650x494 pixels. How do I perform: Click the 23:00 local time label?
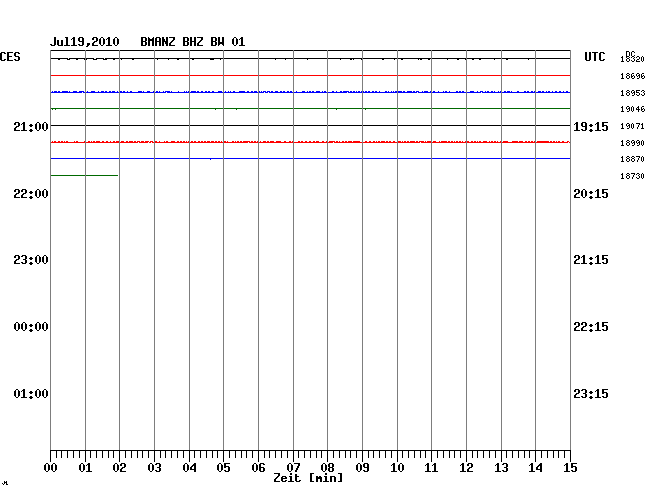tap(31, 260)
